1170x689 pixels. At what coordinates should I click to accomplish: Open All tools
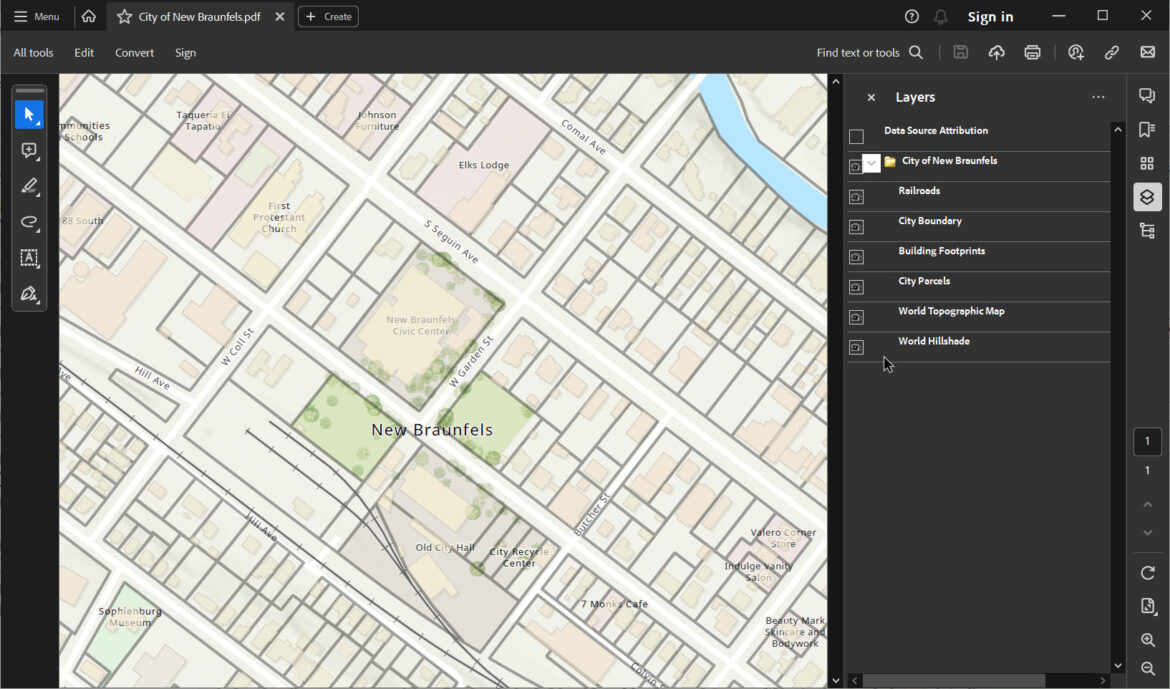click(x=33, y=52)
